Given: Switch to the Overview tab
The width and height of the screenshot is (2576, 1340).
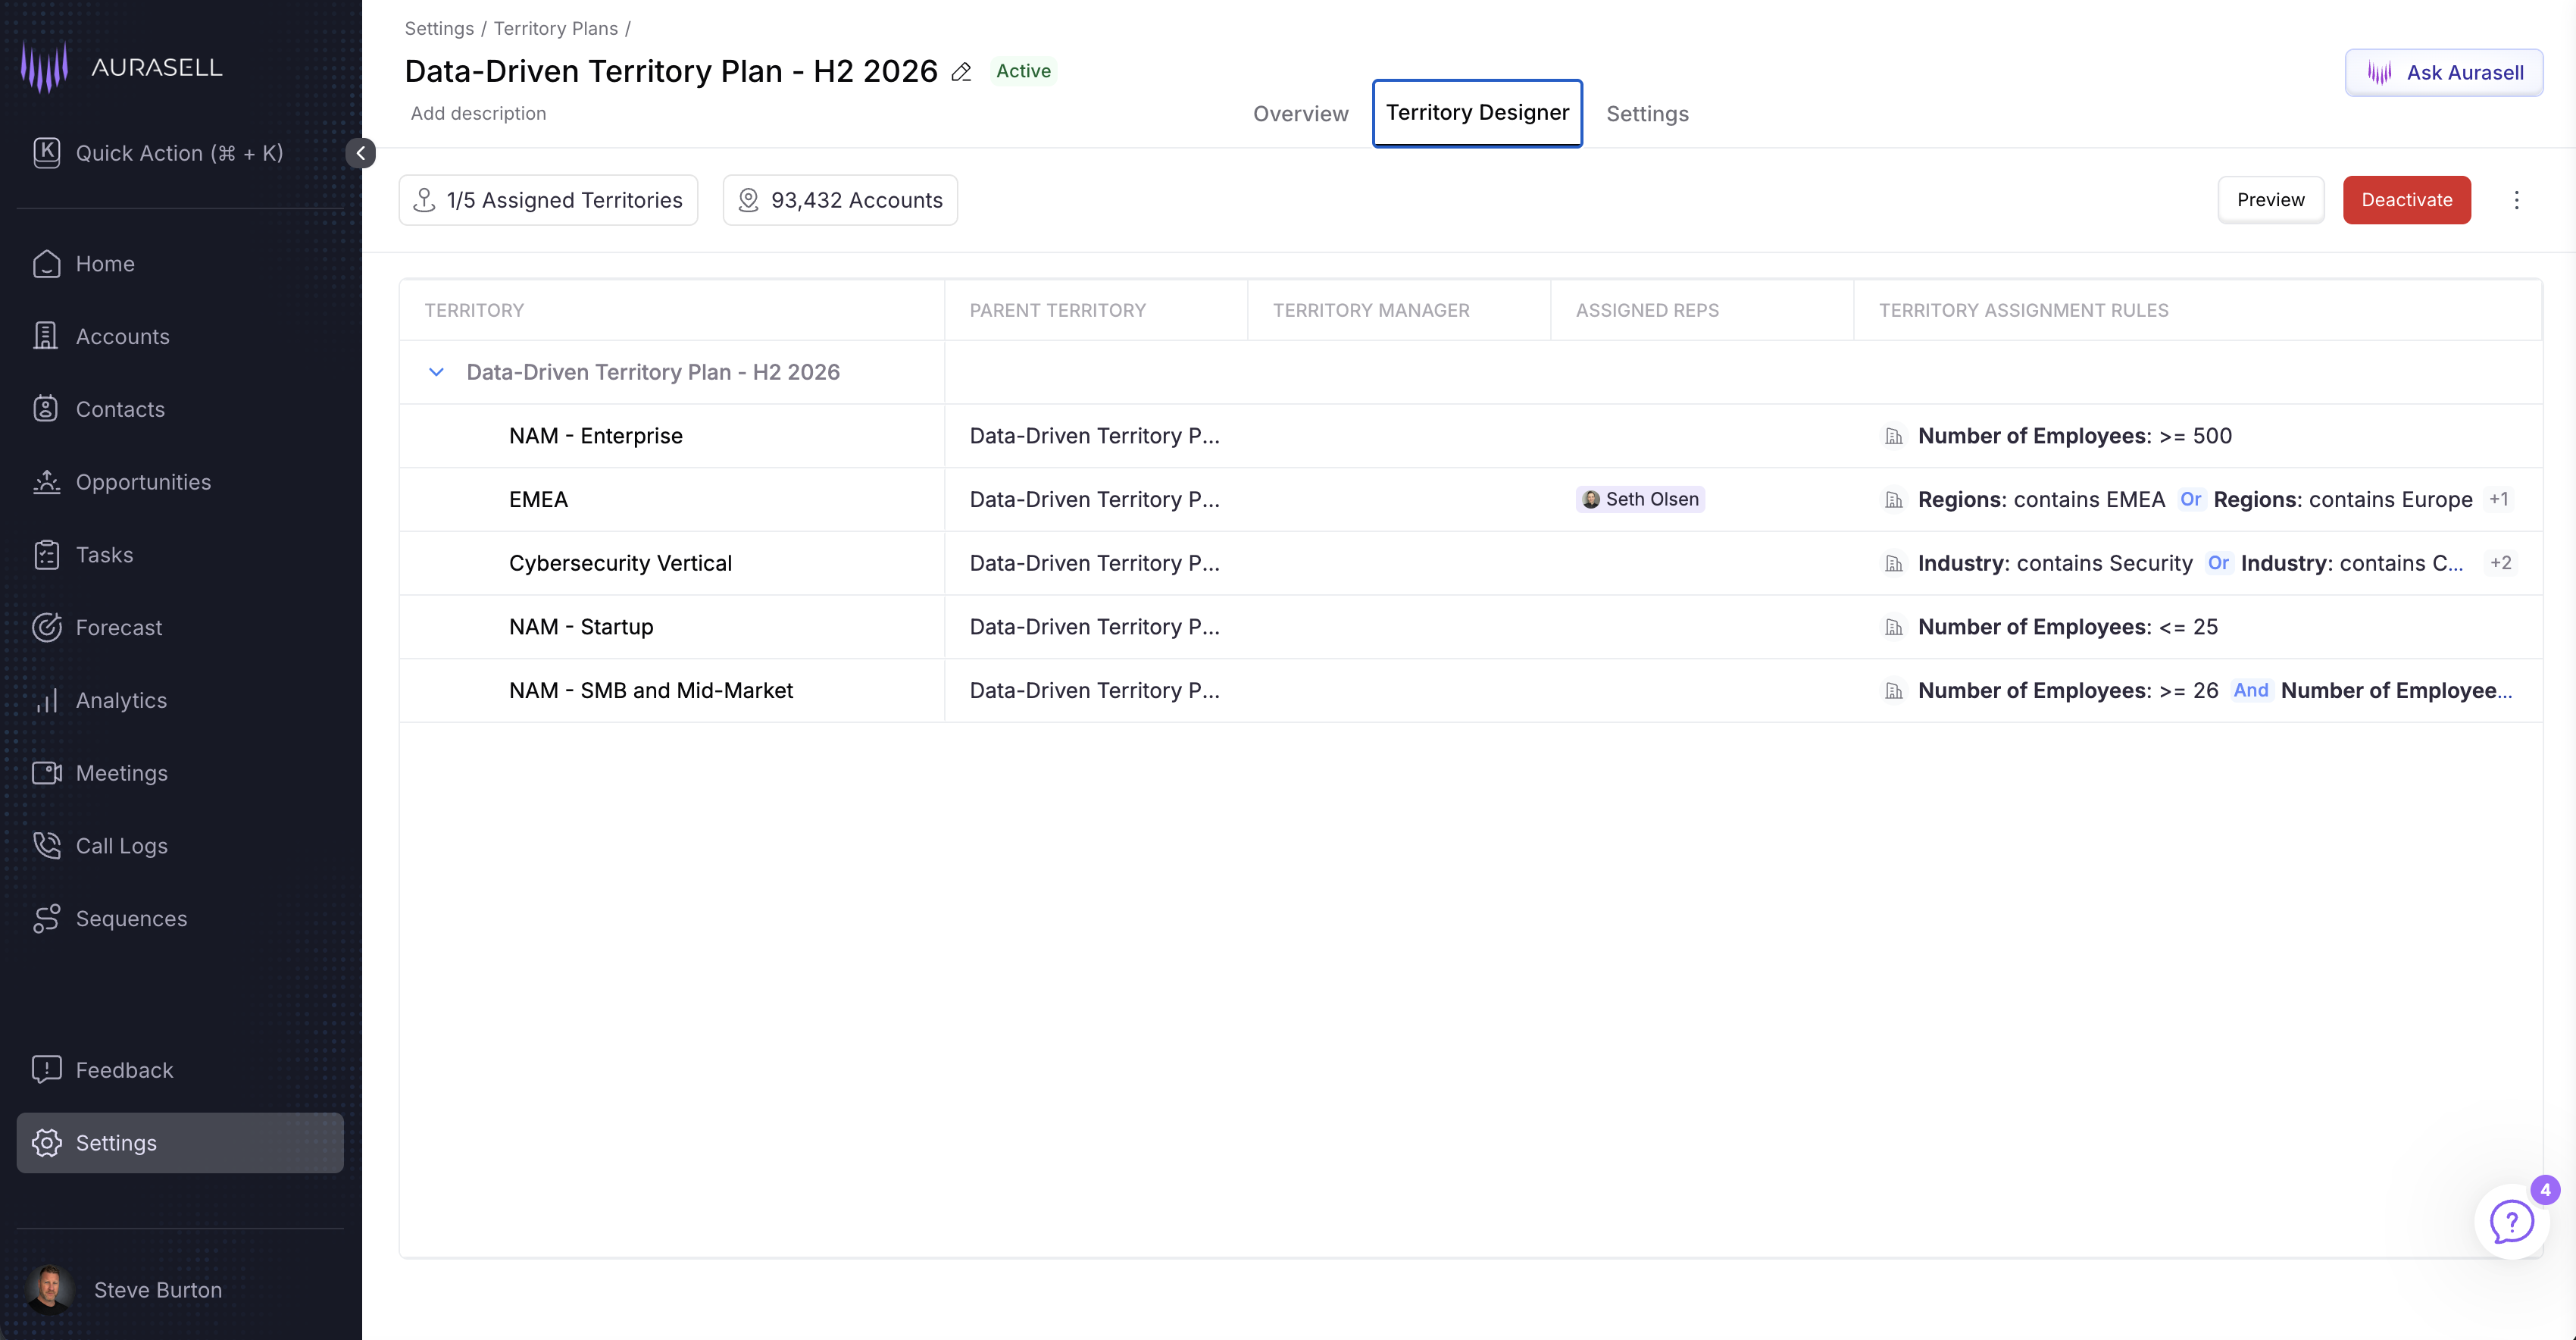Looking at the screenshot, I should [x=1300, y=114].
